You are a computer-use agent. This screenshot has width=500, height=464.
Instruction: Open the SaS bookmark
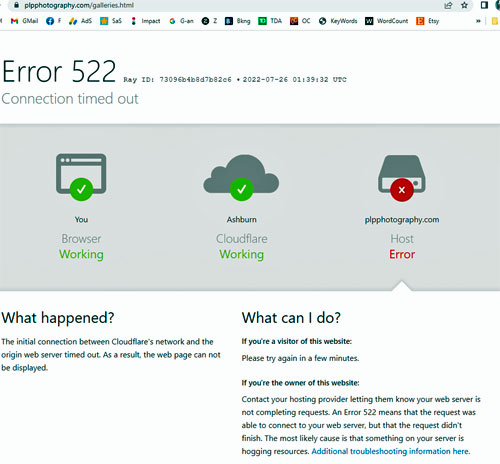point(111,21)
